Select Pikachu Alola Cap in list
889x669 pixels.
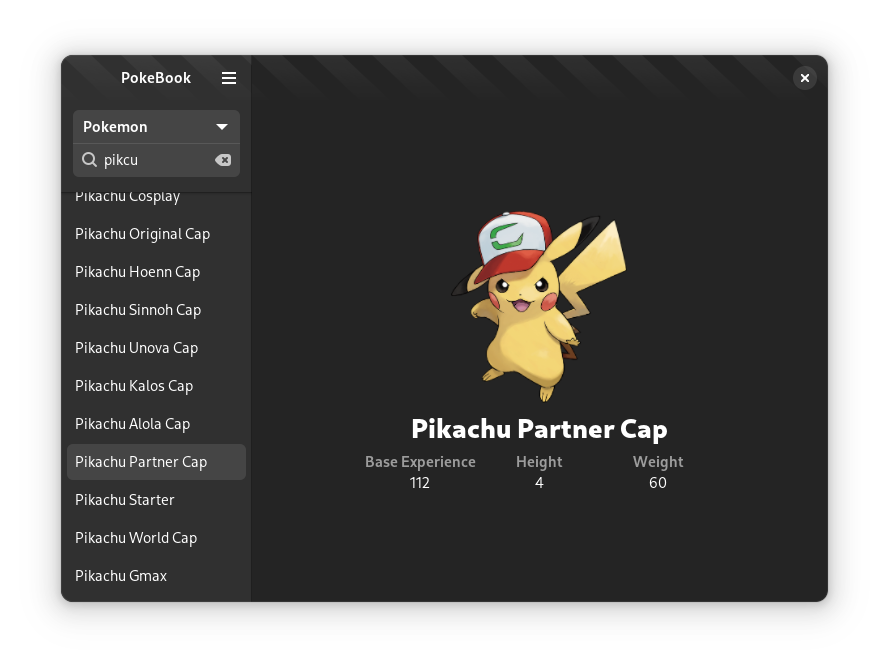pos(156,424)
